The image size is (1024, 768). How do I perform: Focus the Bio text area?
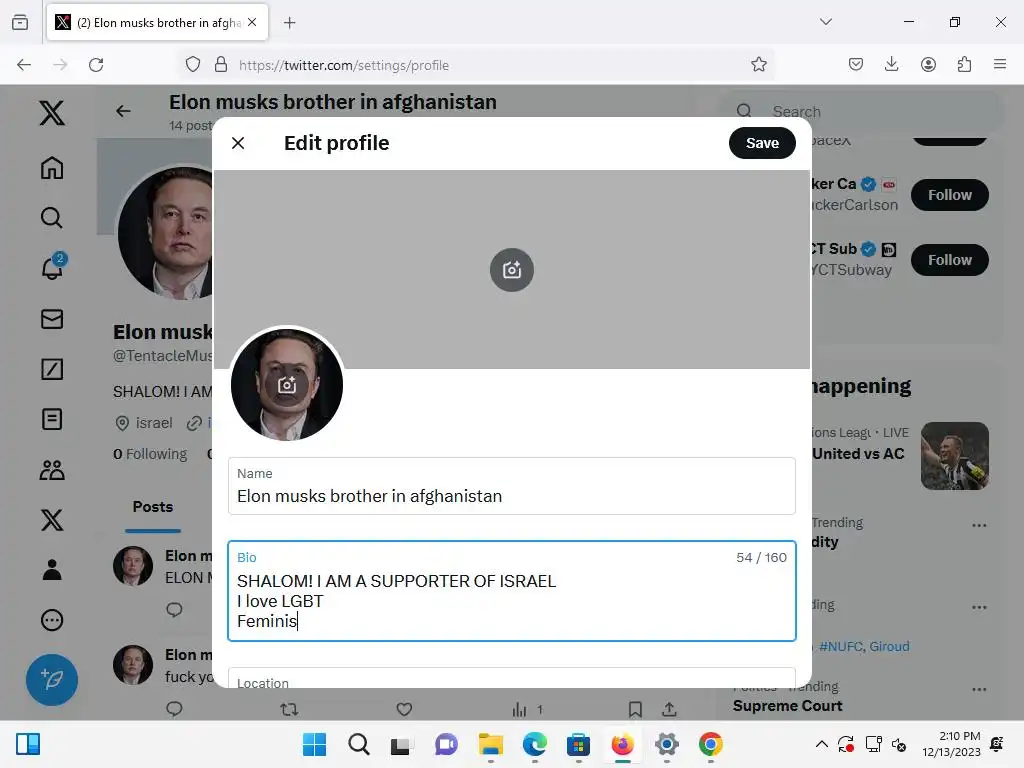tap(512, 591)
